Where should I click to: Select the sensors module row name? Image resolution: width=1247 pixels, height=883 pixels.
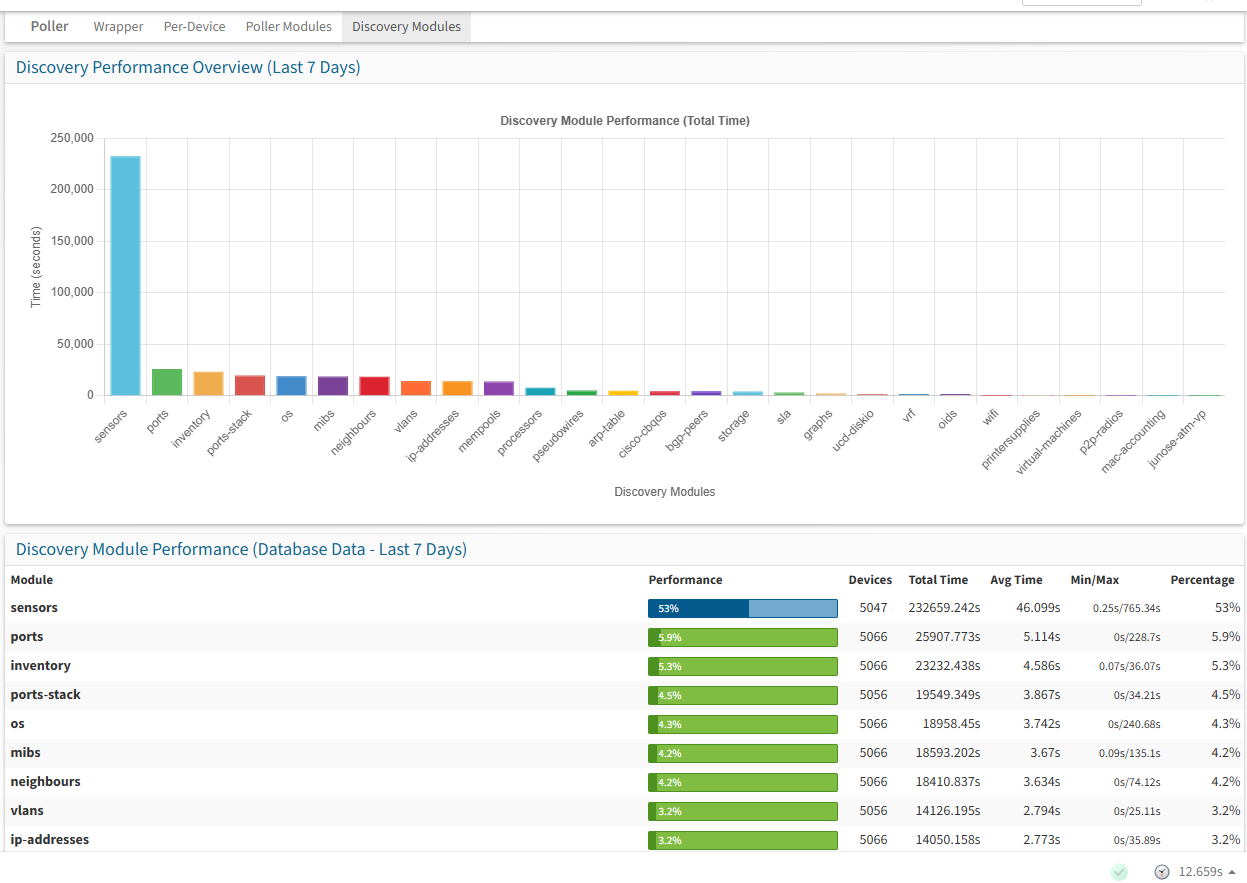coord(34,608)
